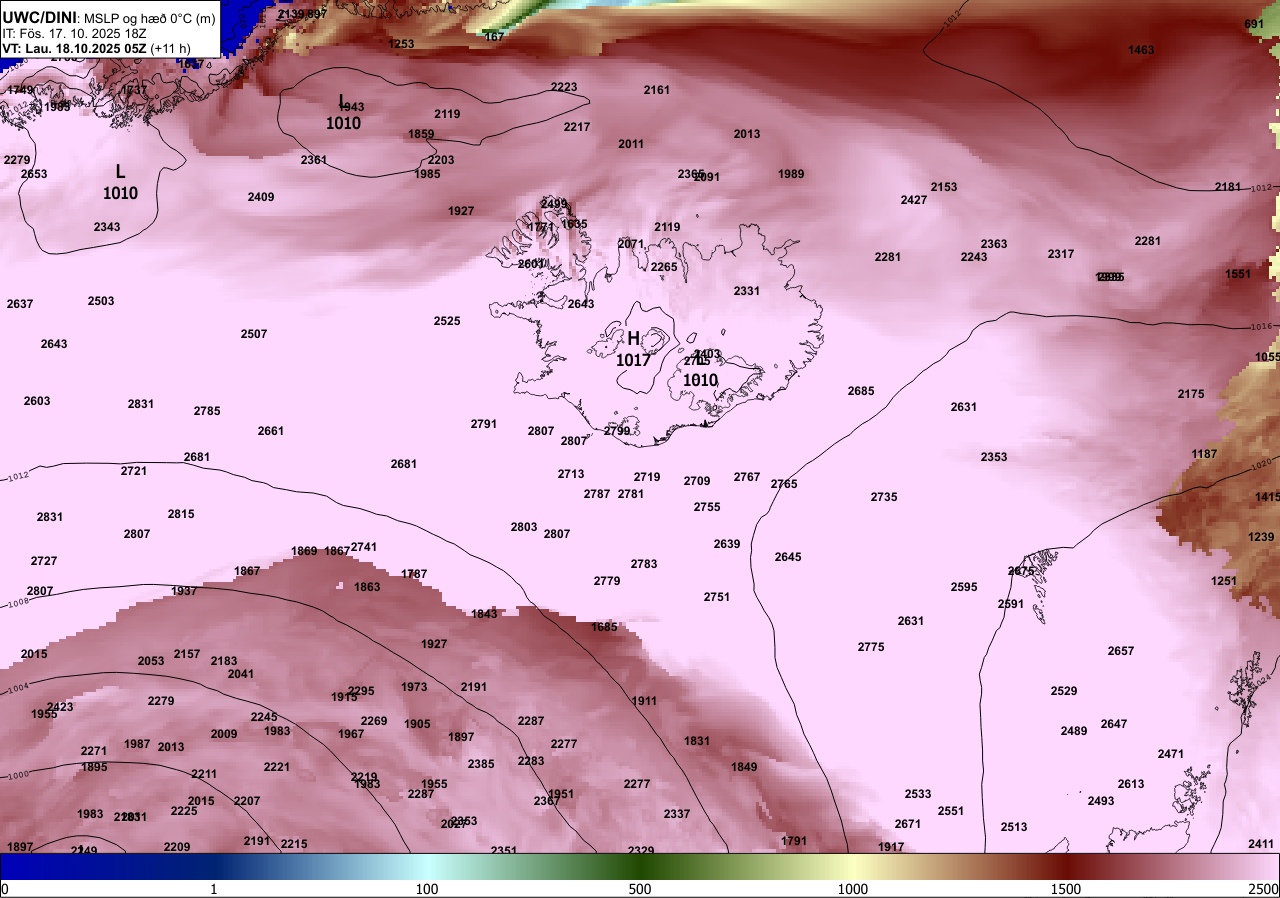Click the height value 2755
The height and width of the screenshot is (898, 1280).
click(707, 508)
